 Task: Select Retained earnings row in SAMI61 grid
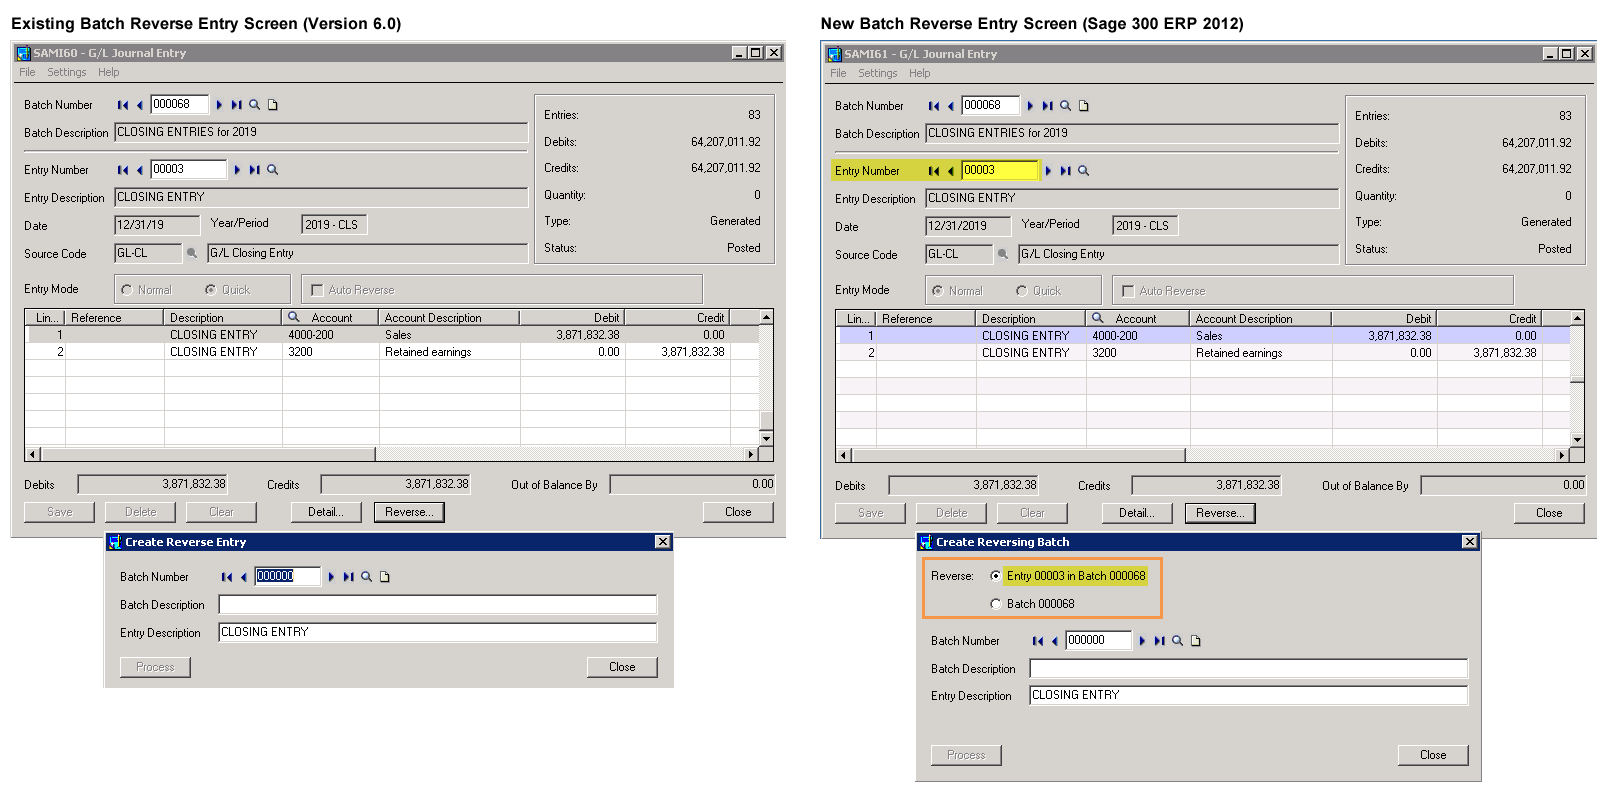pyautogui.click(x=1203, y=353)
